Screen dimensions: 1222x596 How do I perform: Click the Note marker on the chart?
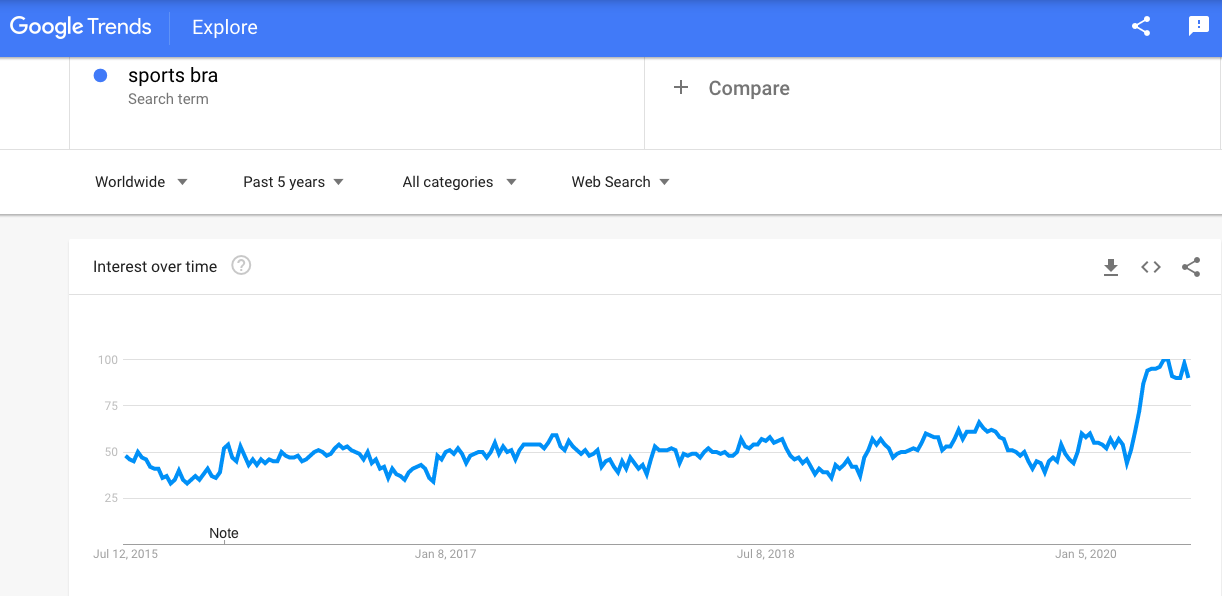(x=224, y=533)
